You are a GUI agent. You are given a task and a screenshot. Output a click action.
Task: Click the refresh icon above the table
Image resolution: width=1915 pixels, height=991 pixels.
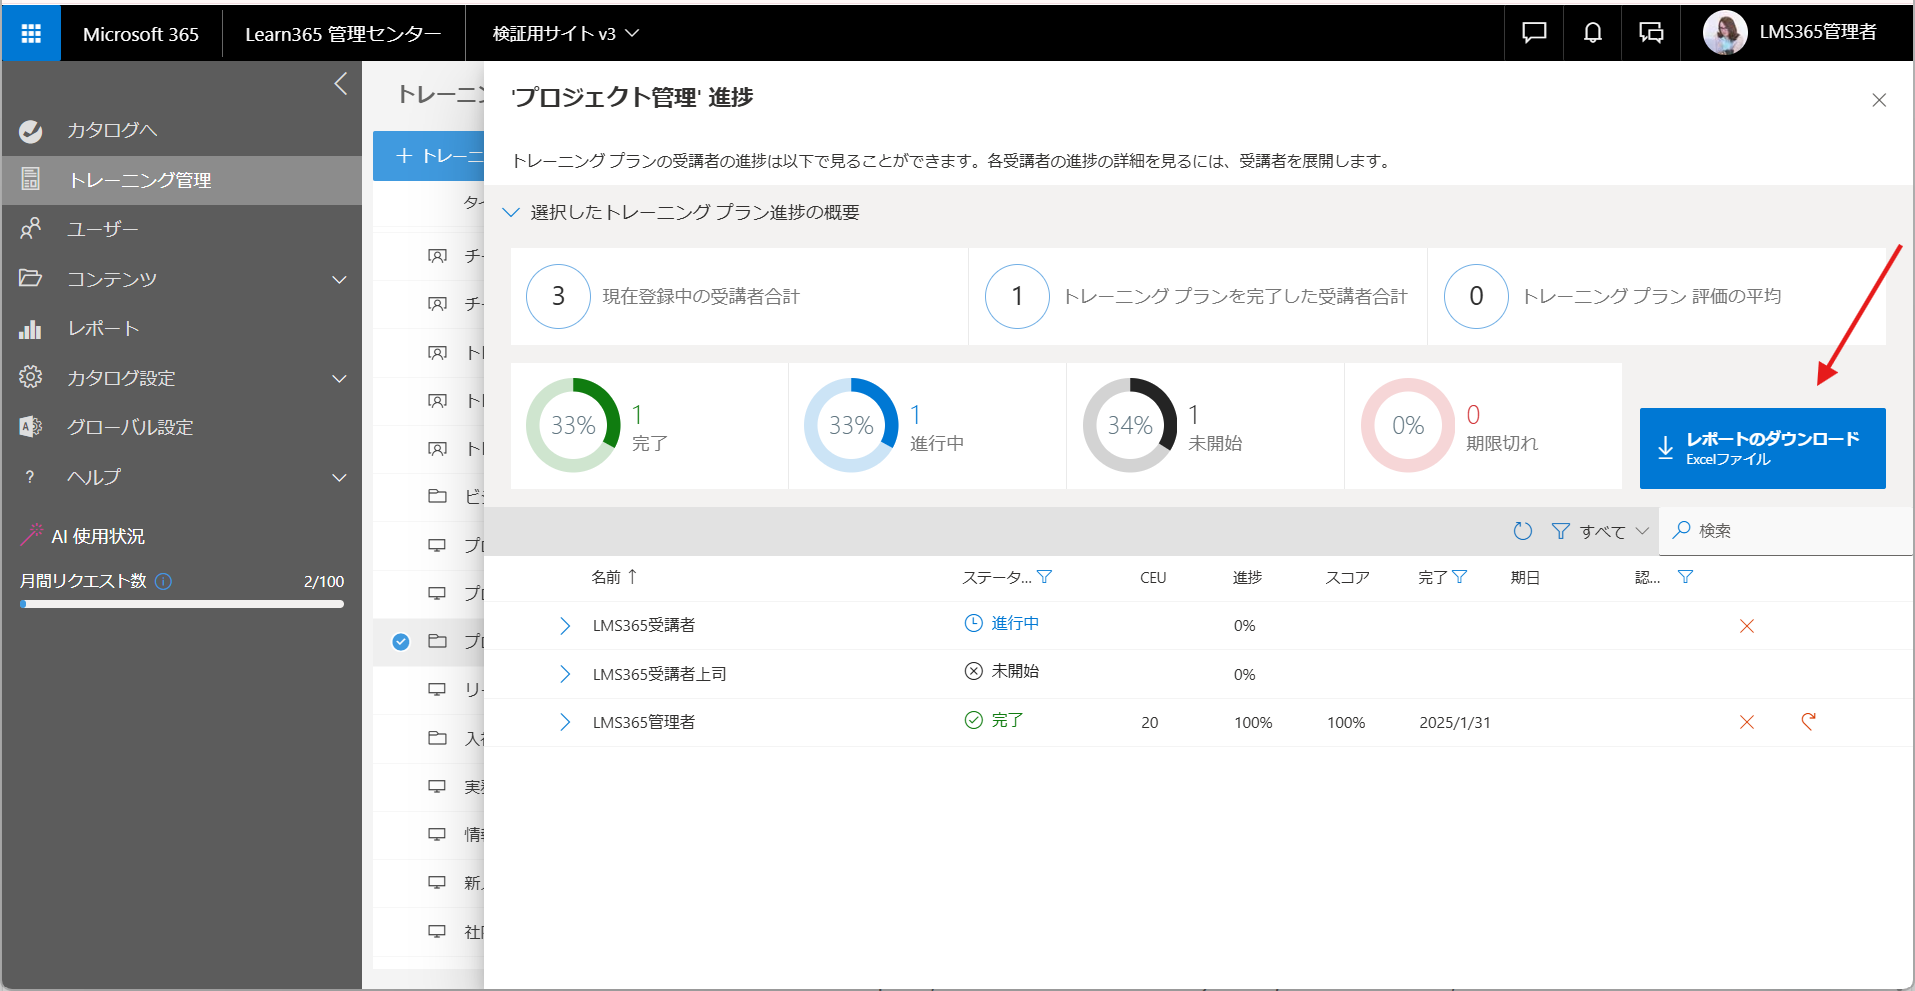(x=1523, y=531)
